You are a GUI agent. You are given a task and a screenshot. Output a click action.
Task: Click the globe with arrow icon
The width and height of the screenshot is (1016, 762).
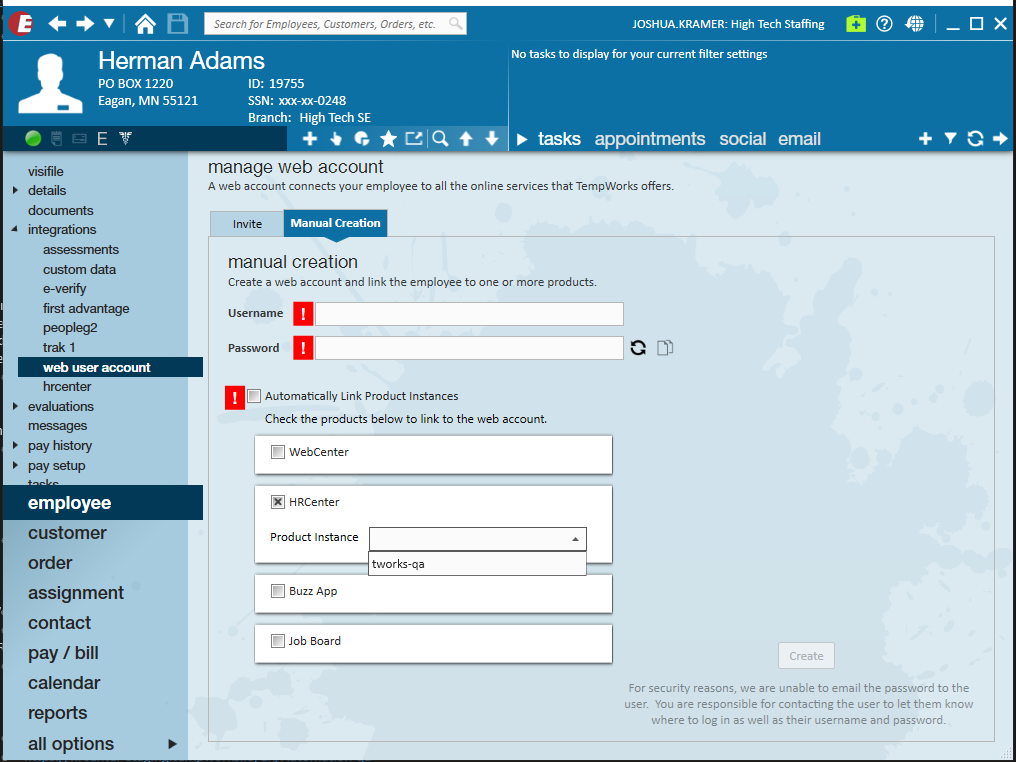pos(914,24)
